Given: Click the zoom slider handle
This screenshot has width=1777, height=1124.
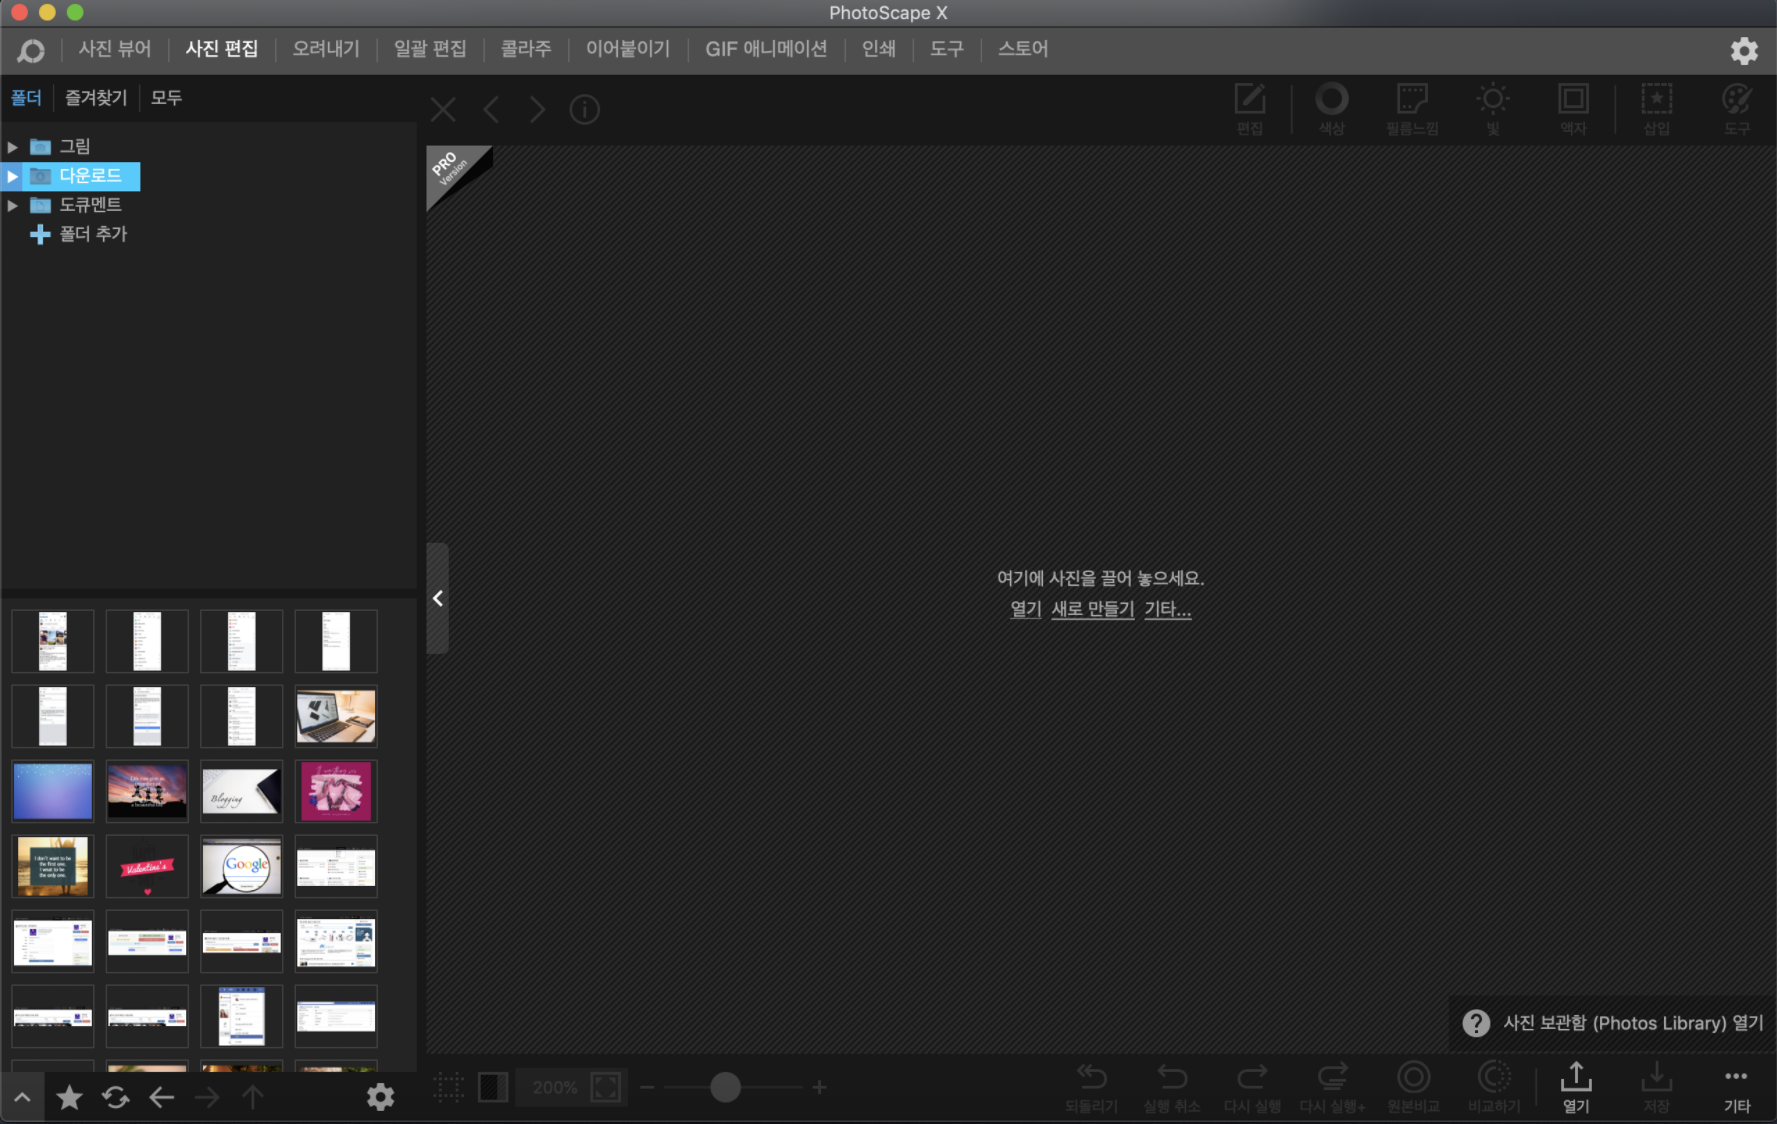Looking at the screenshot, I should (x=725, y=1087).
